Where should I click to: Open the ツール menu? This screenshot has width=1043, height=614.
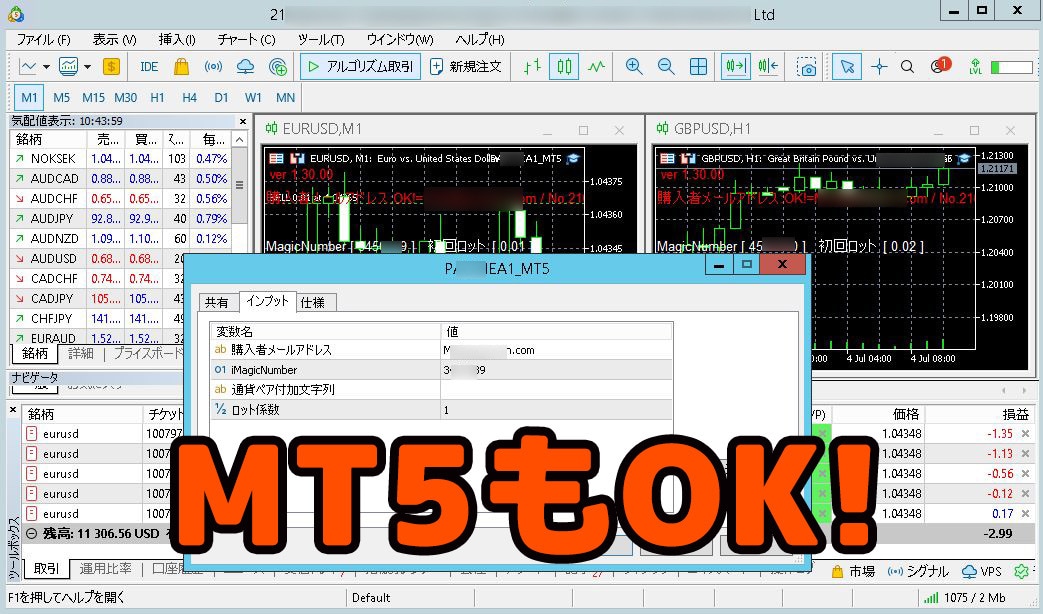tap(321, 40)
